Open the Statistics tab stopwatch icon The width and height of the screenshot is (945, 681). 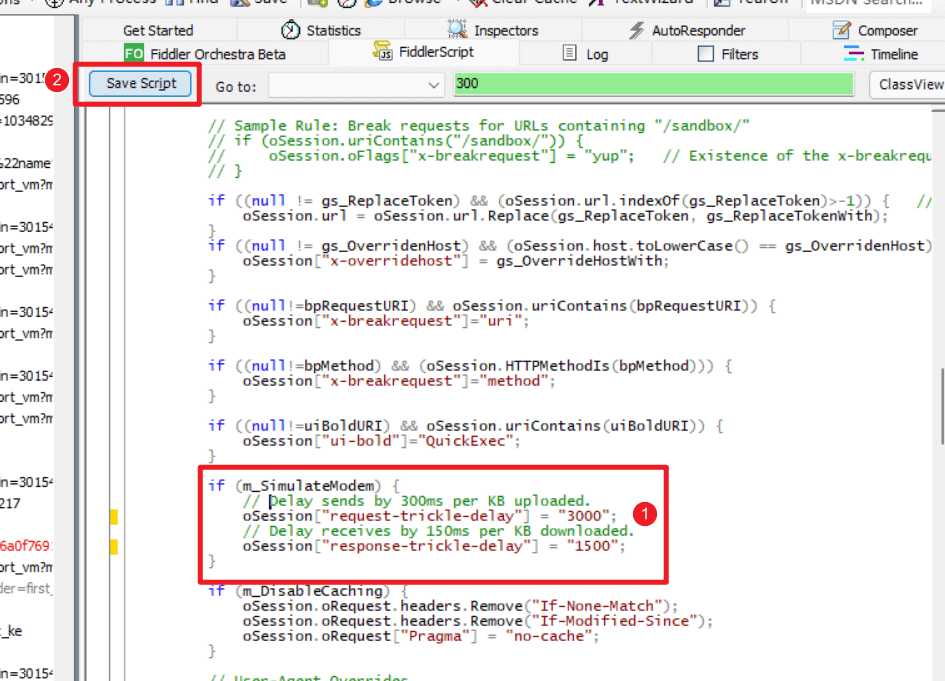(290, 30)
